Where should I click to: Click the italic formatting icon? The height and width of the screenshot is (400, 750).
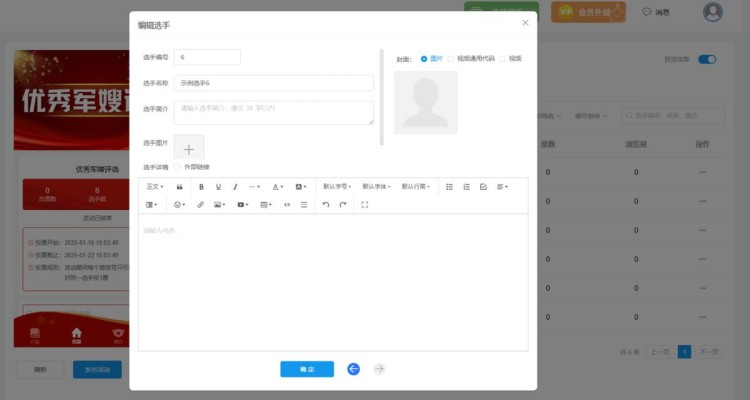tap(235, 187)
